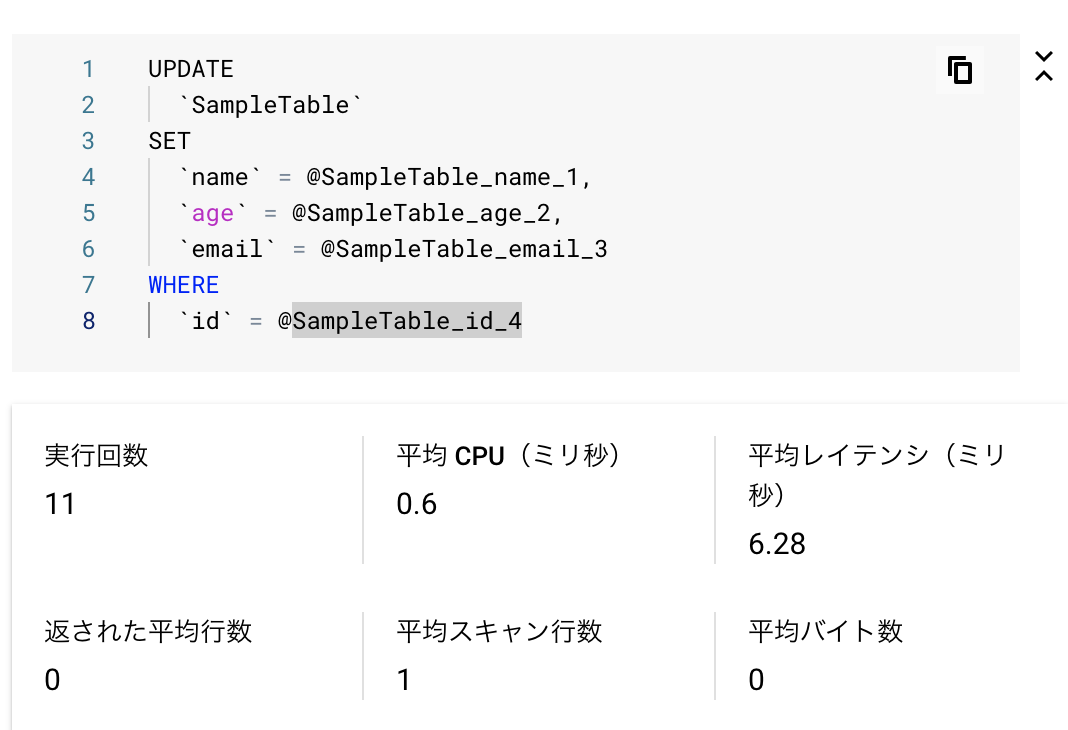The height and width of the screenshot is (730, 1068).
Task: Click the average latency value 6.28
Action: (x=777, y=544)
